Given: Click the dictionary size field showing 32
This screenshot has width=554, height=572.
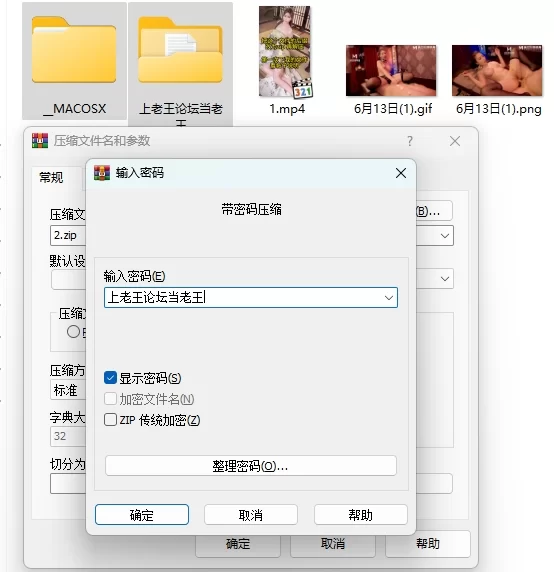Looking at the screenshot, I should pyautogui.click(x=68, y=436).
